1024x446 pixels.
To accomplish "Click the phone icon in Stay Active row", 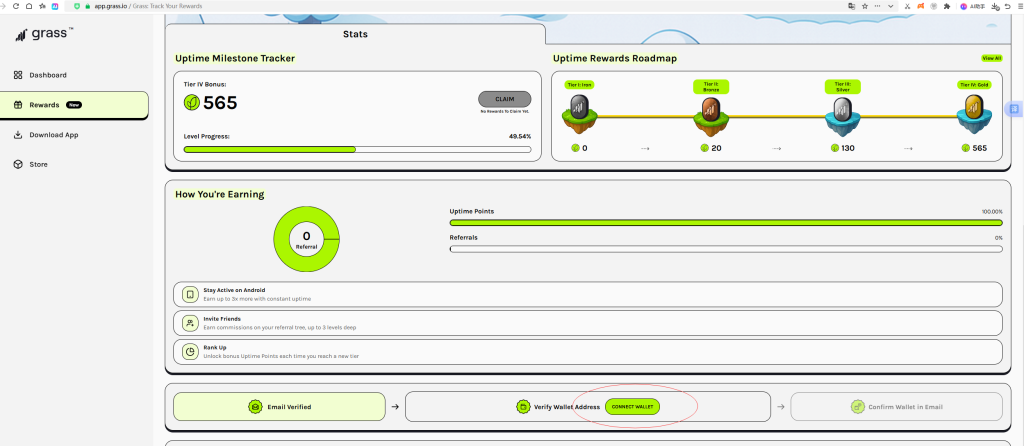I will click(x=190, y=295).
